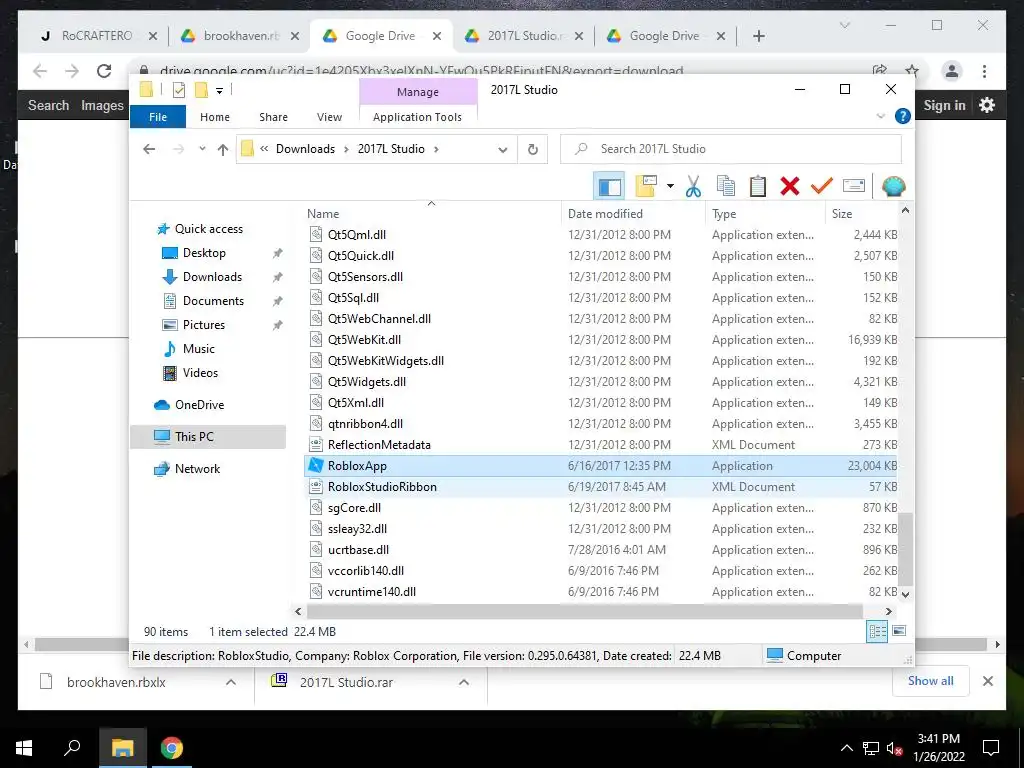Screen dimensions: 1024x768
Task: Open the Share ribbon tab
Action: pos(273,117)
